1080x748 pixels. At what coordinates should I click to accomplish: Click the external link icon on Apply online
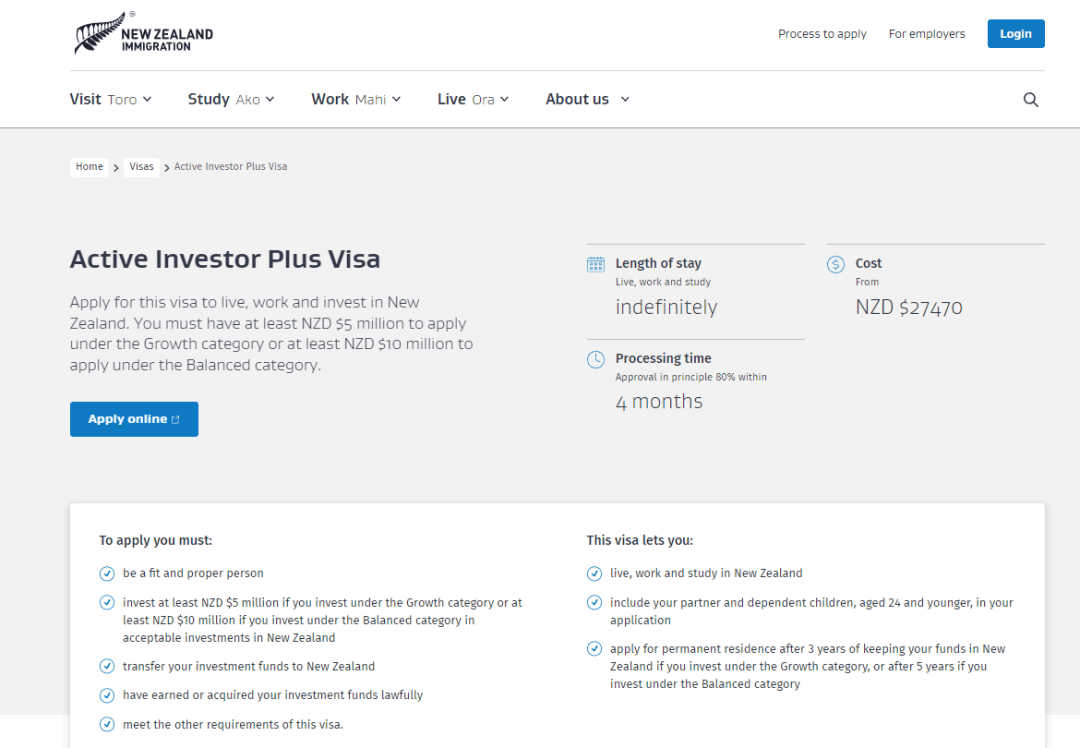176,420
